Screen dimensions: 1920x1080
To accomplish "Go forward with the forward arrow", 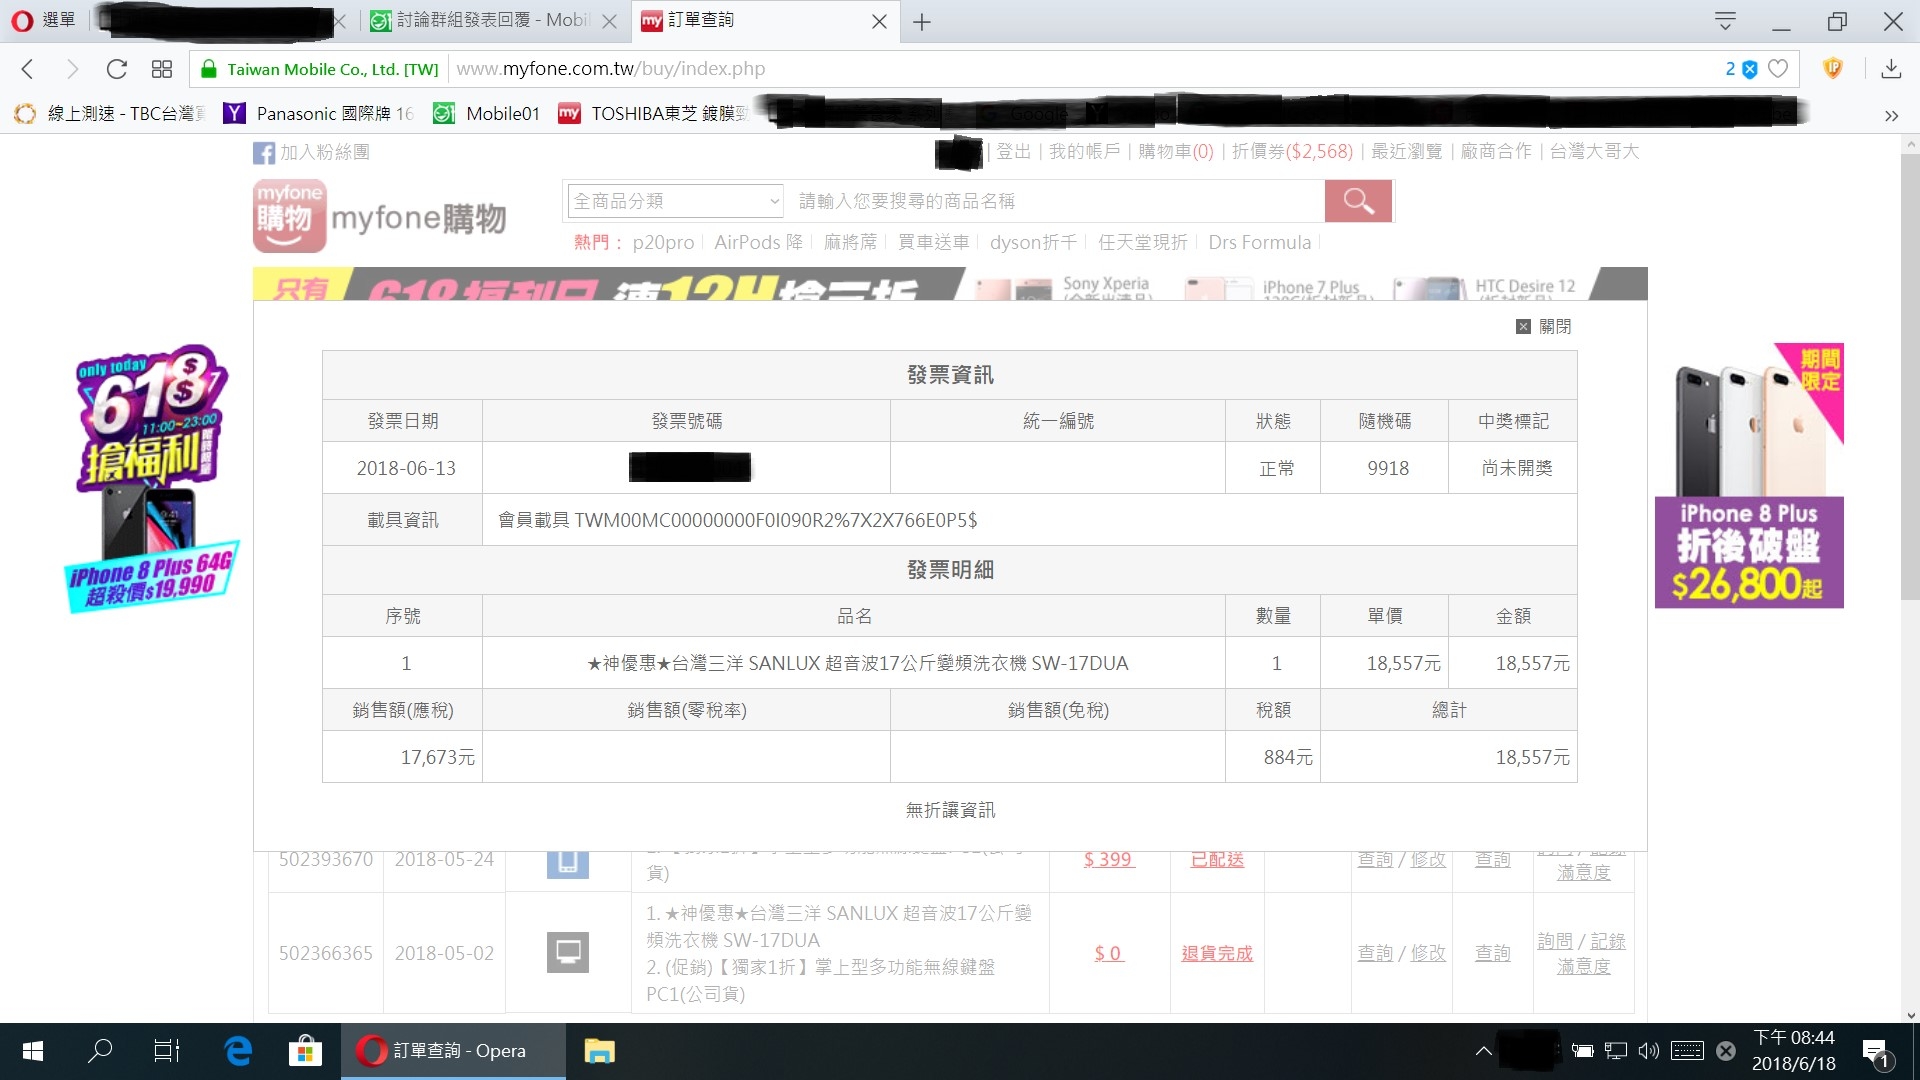I will pos(72,69).
